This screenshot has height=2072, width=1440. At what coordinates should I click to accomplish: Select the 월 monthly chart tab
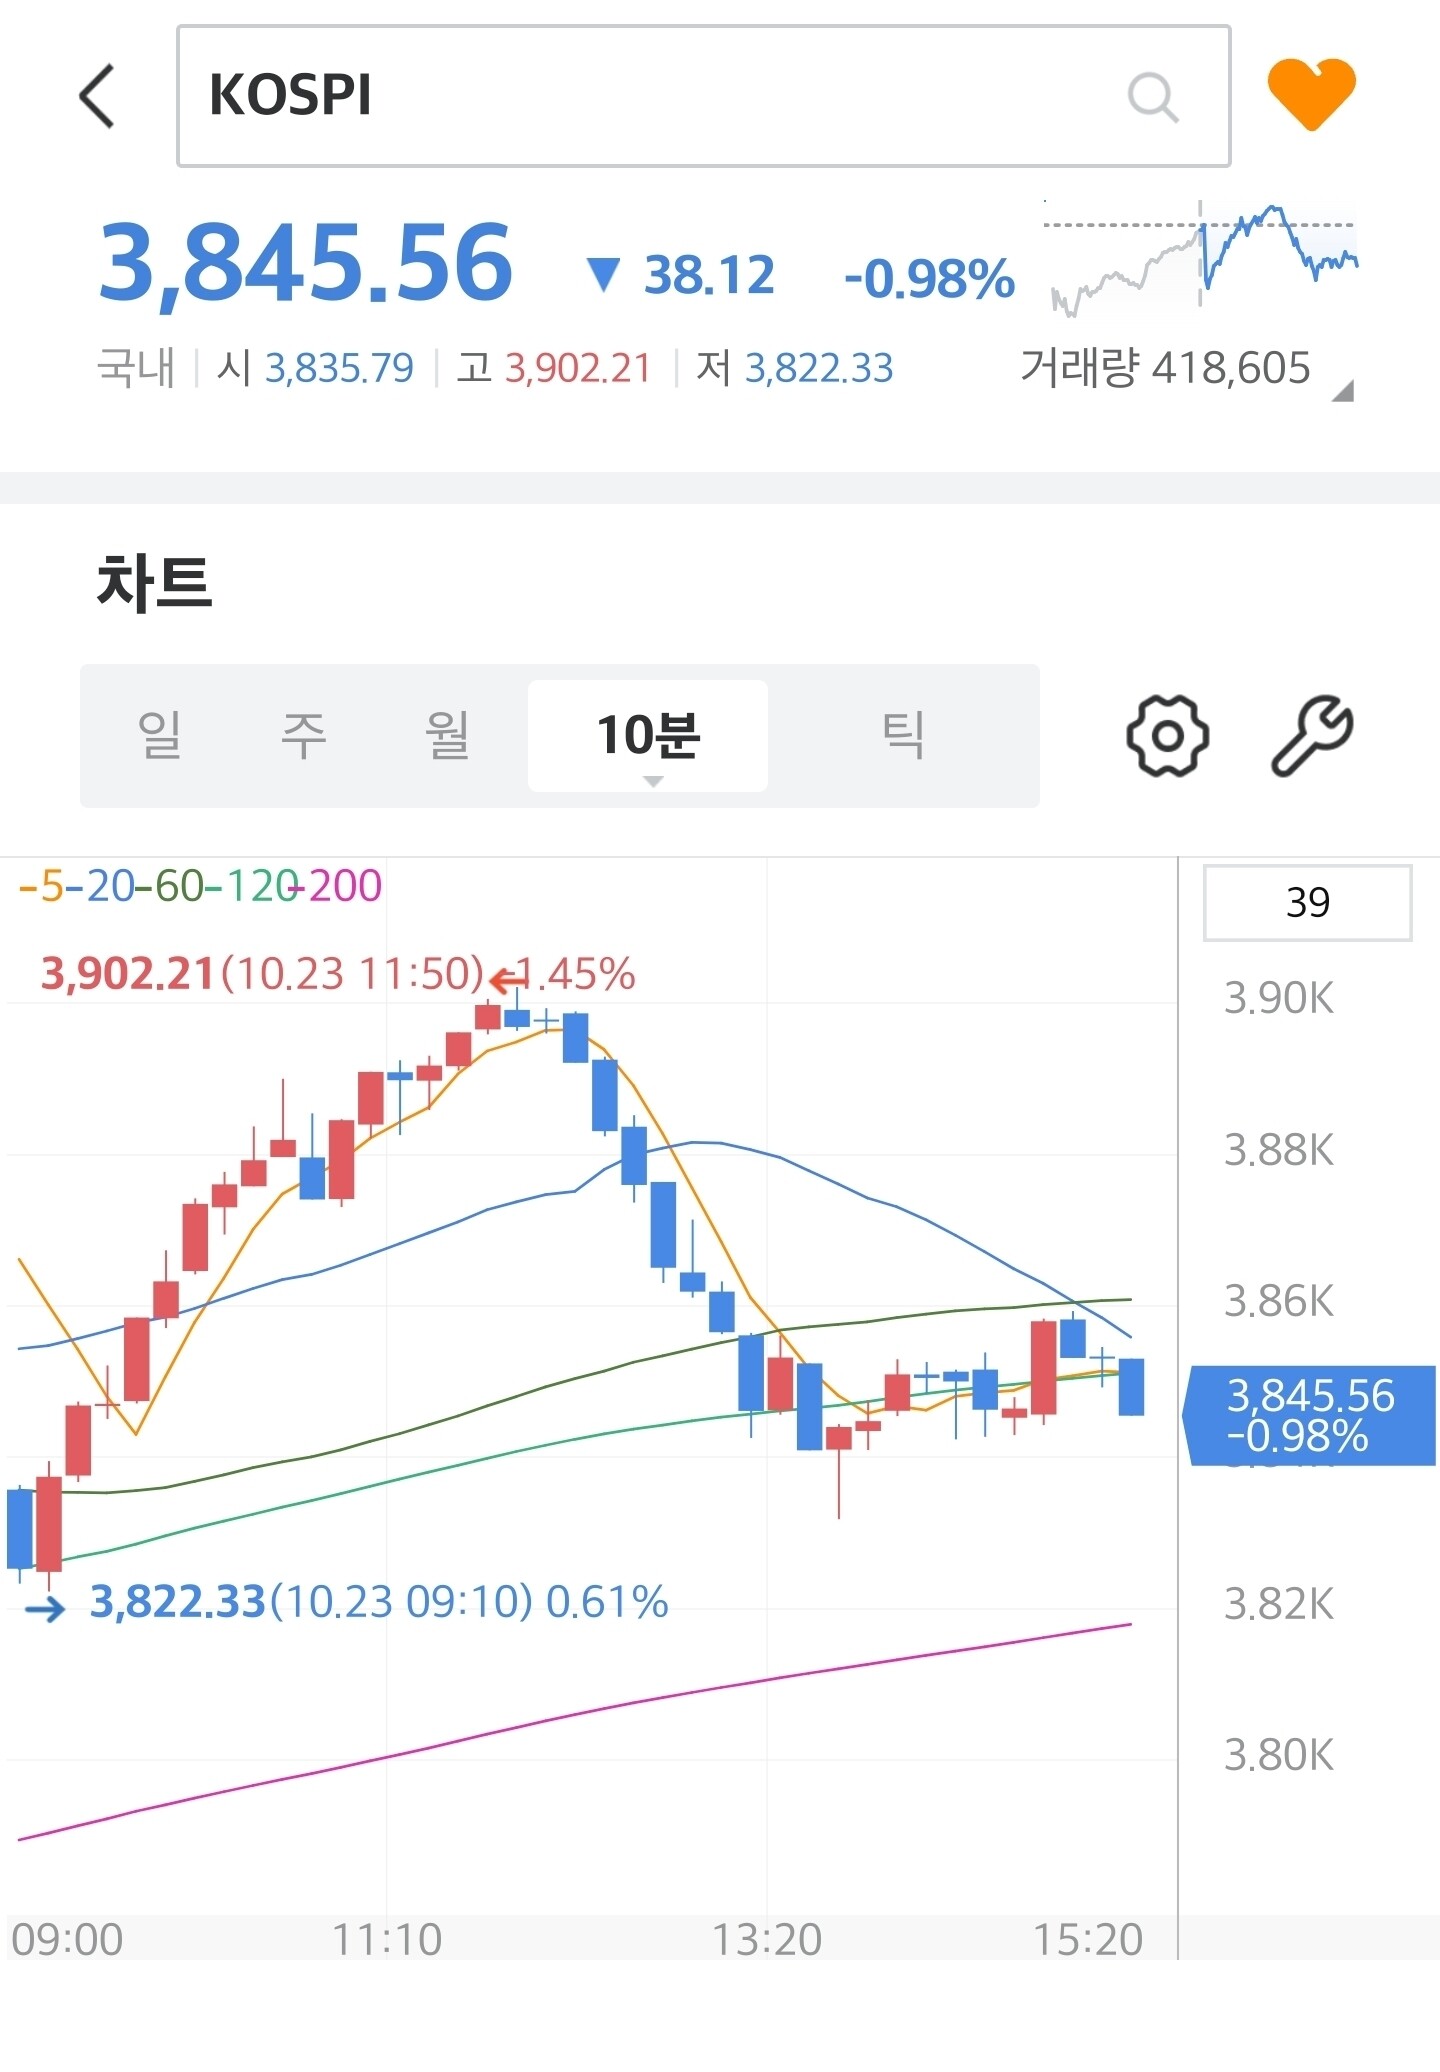pos(447,735)
